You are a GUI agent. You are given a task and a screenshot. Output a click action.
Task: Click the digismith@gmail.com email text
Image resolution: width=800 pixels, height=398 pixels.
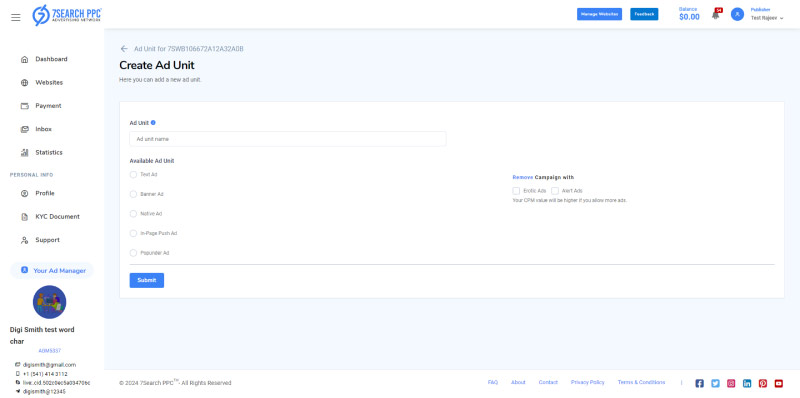click(x=49, y=365)
